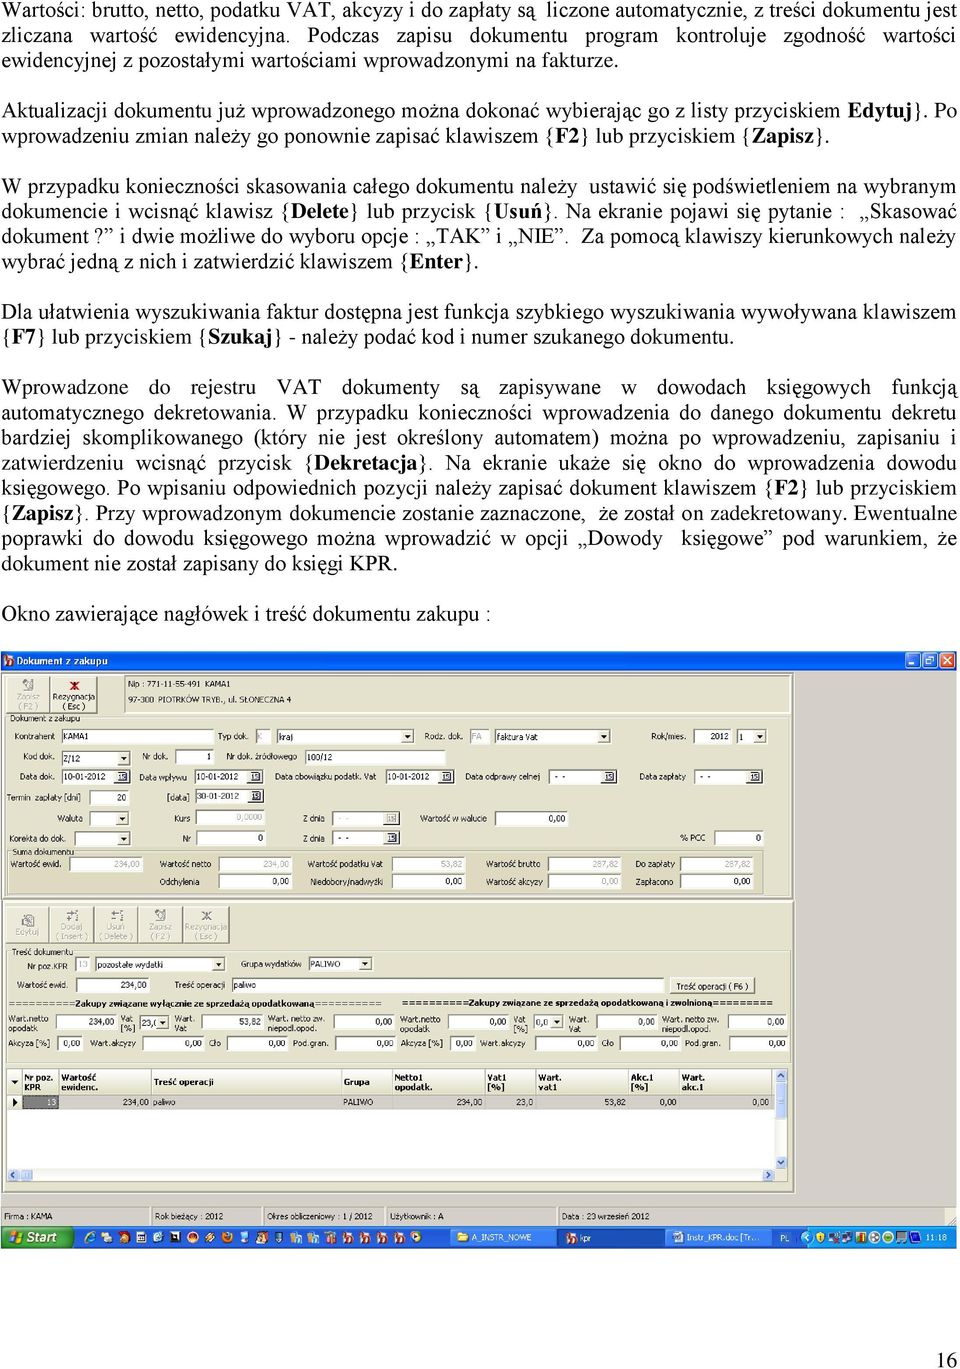The height and width of the screenshot is (1369, 960).
Task: Click the Treść operacji column header
Action: [x=245, y=1082]
